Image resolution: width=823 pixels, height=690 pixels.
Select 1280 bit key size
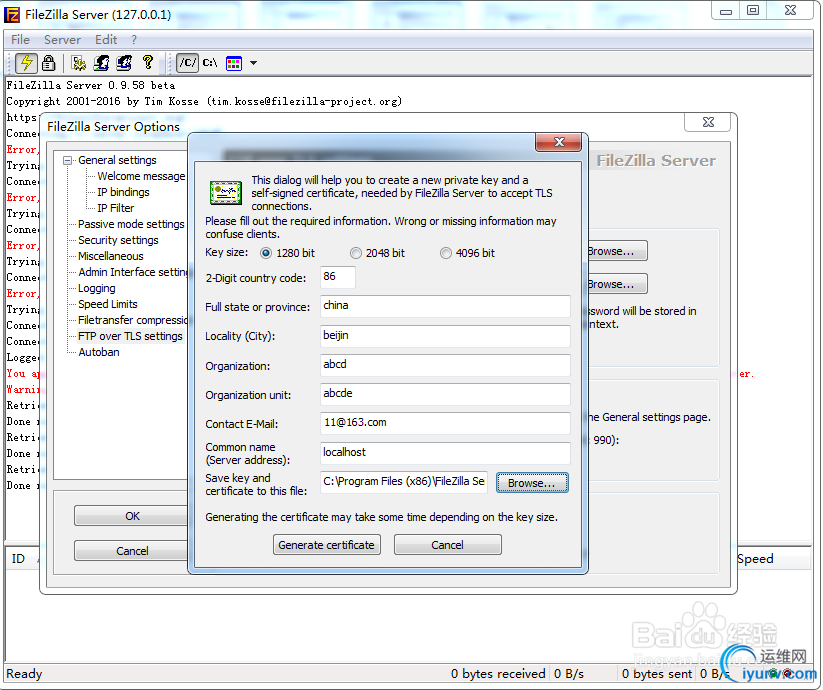(x=288, y=253)
